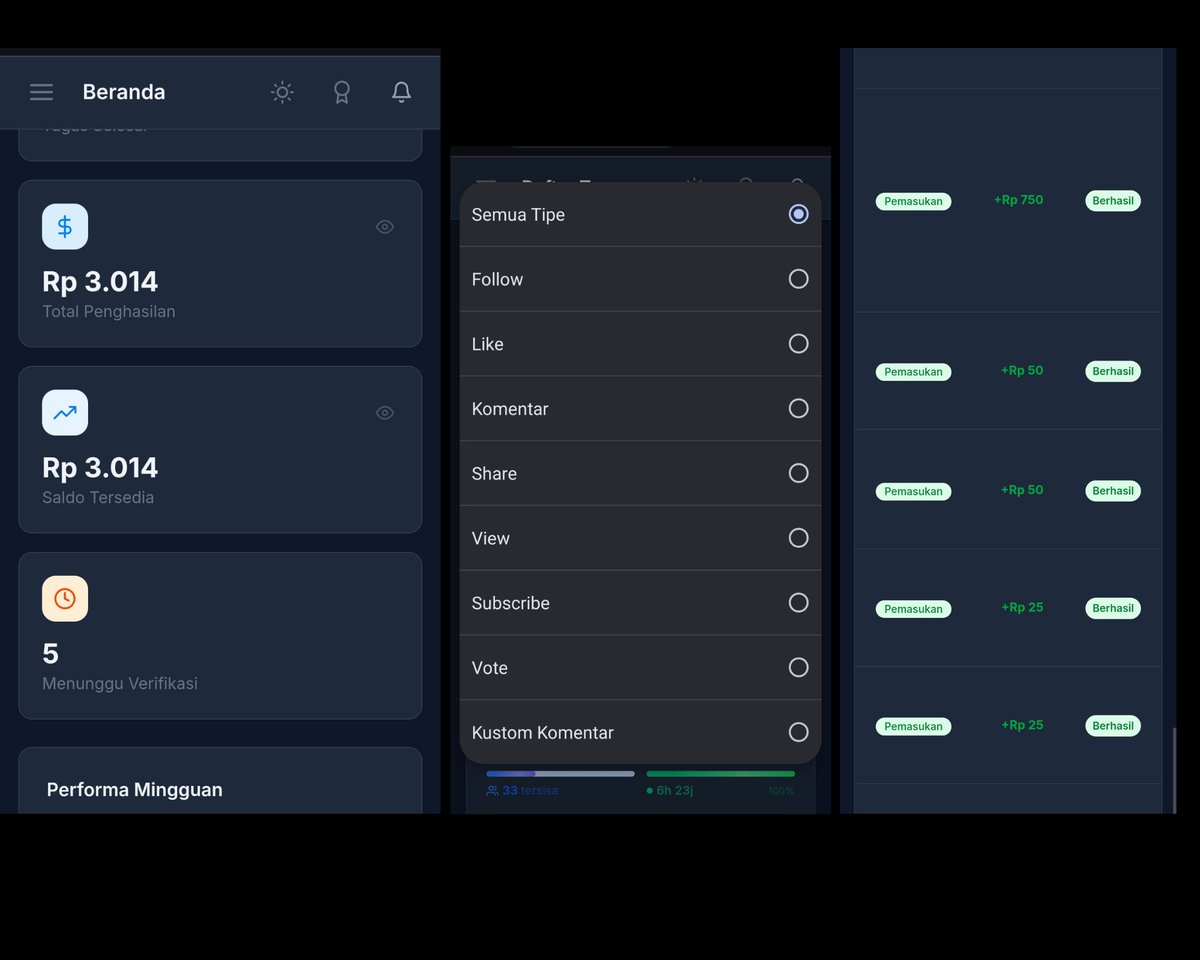The image size is (1200, 960).
Task: Click the green progress bar above 6h 23j
Action: pos(721,773)
